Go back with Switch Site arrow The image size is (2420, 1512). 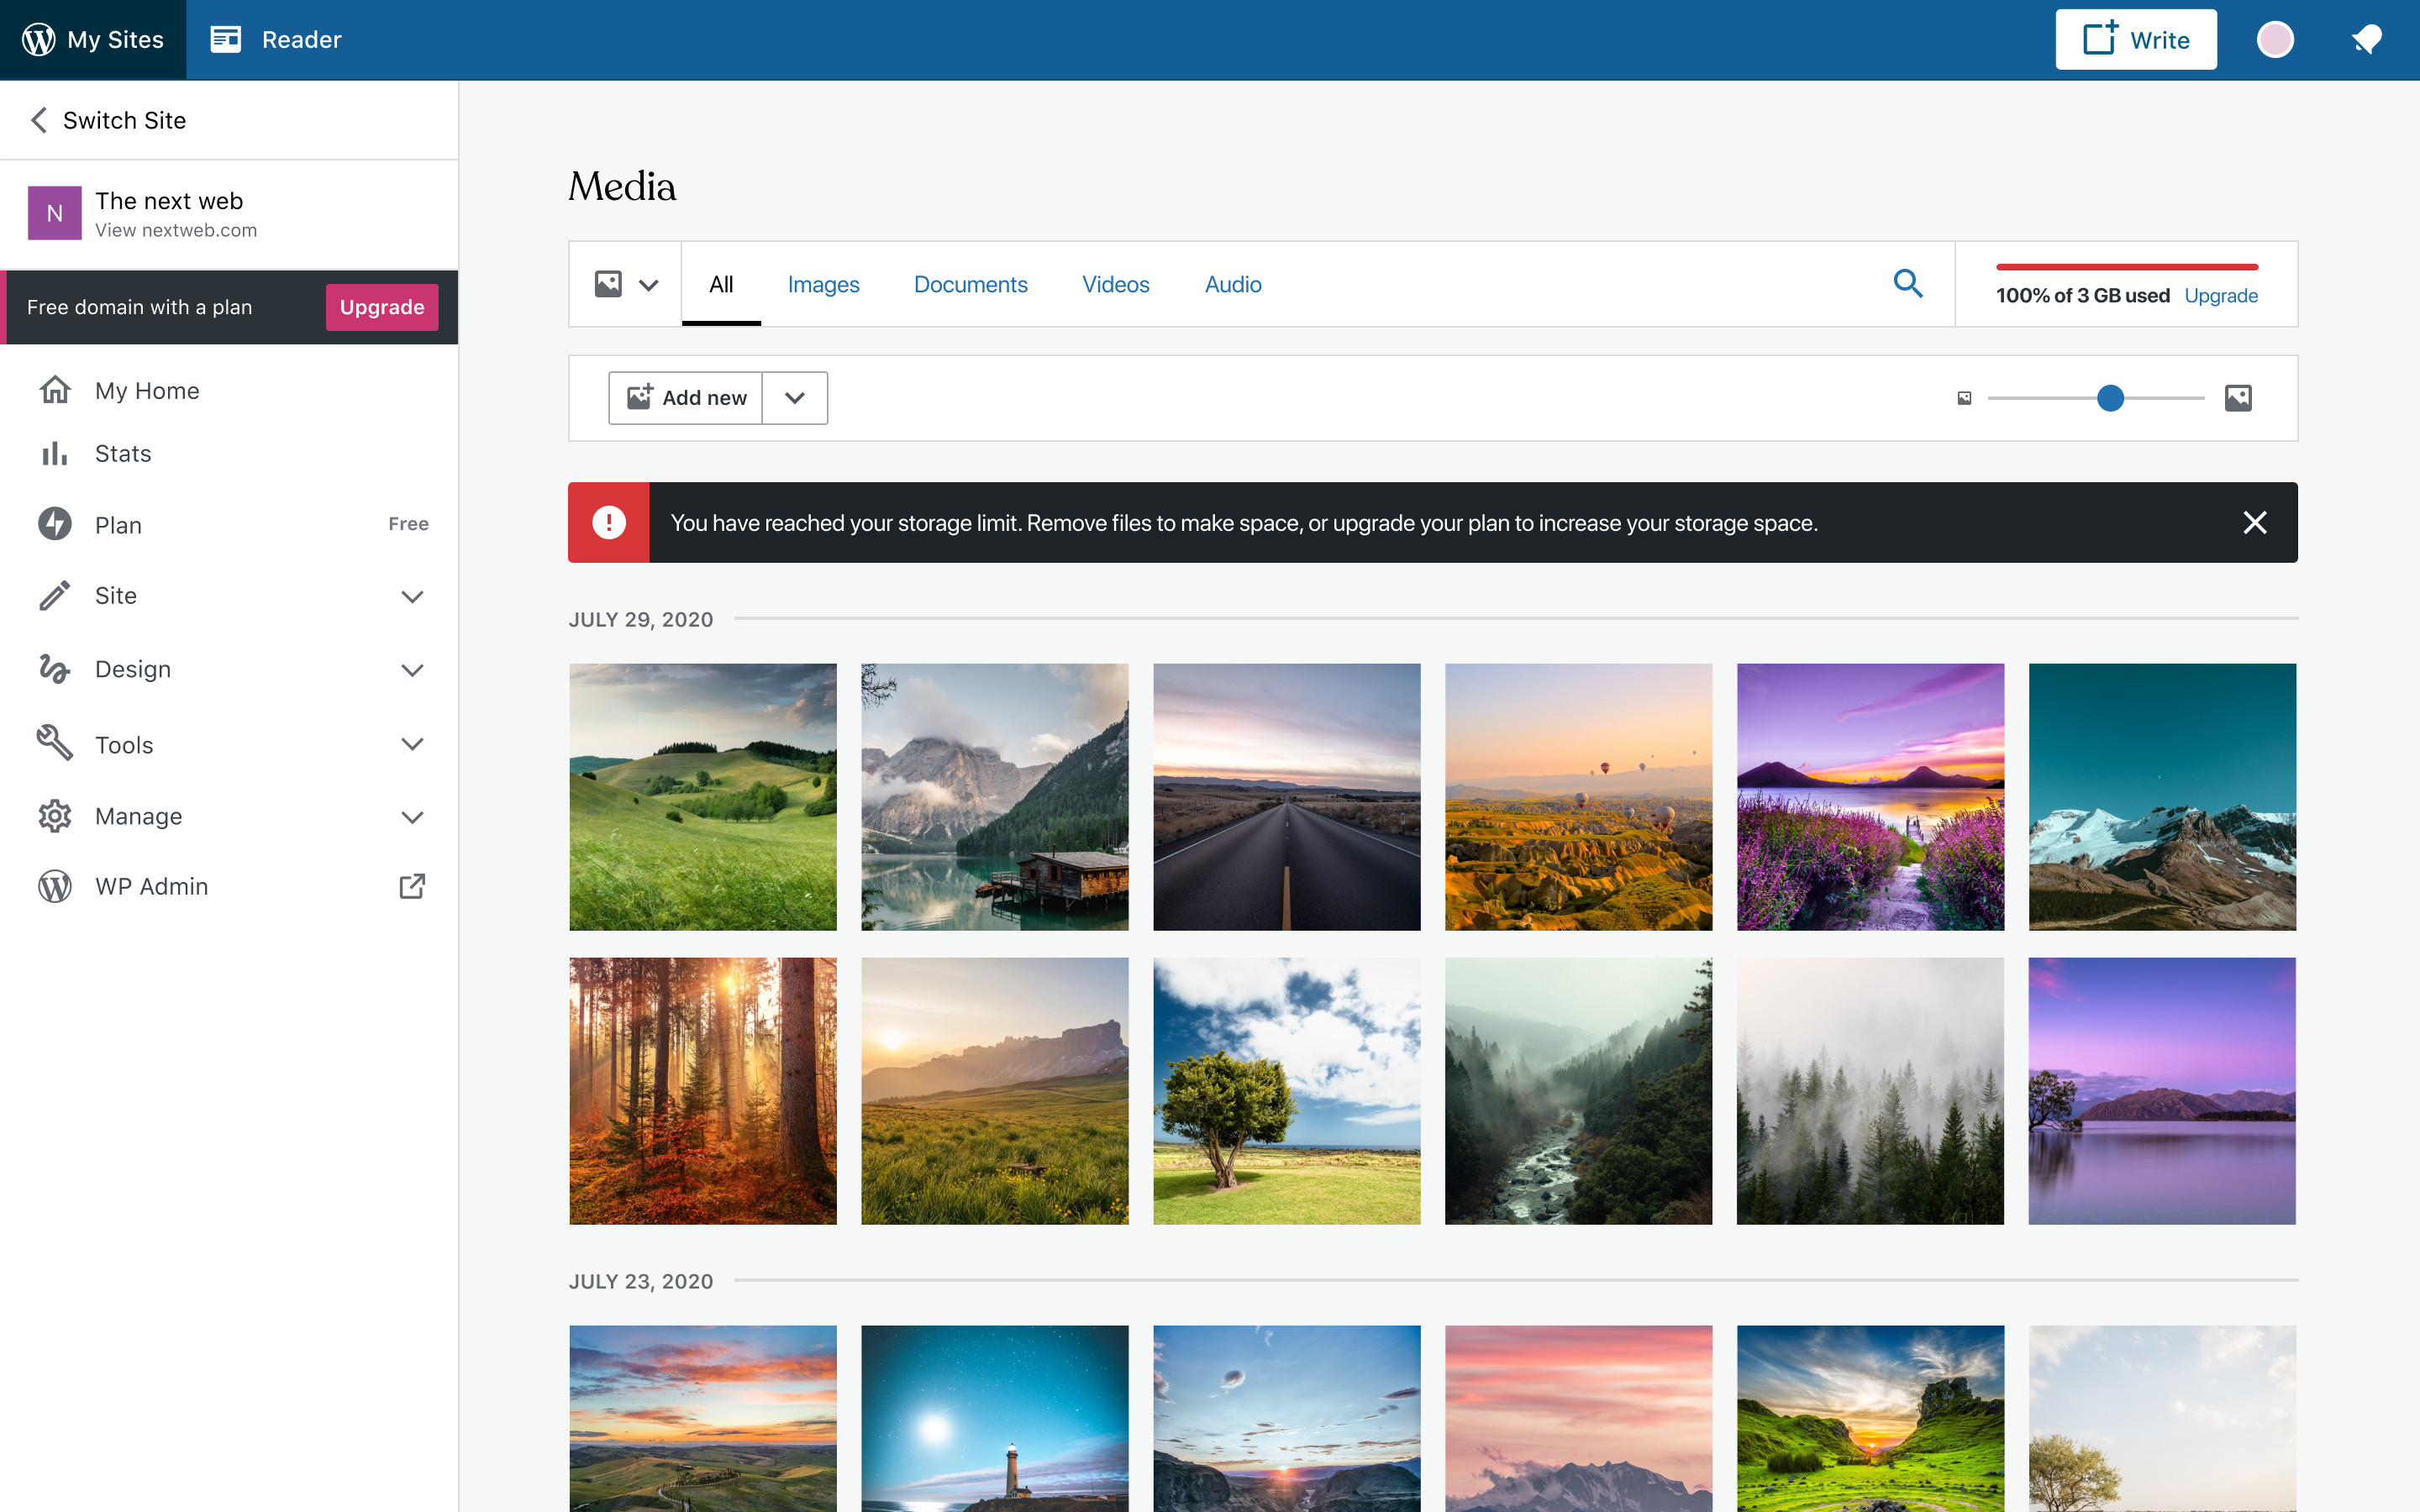pyautogui.click(x=39, y=120)
